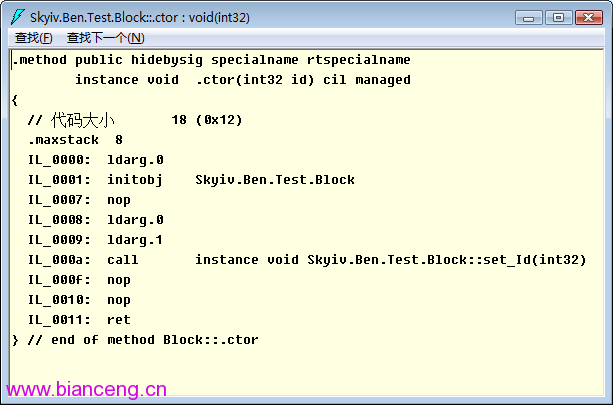Click the .method public hidebysig line
This screenshot has height=405, width=613.
pos(212,60)
